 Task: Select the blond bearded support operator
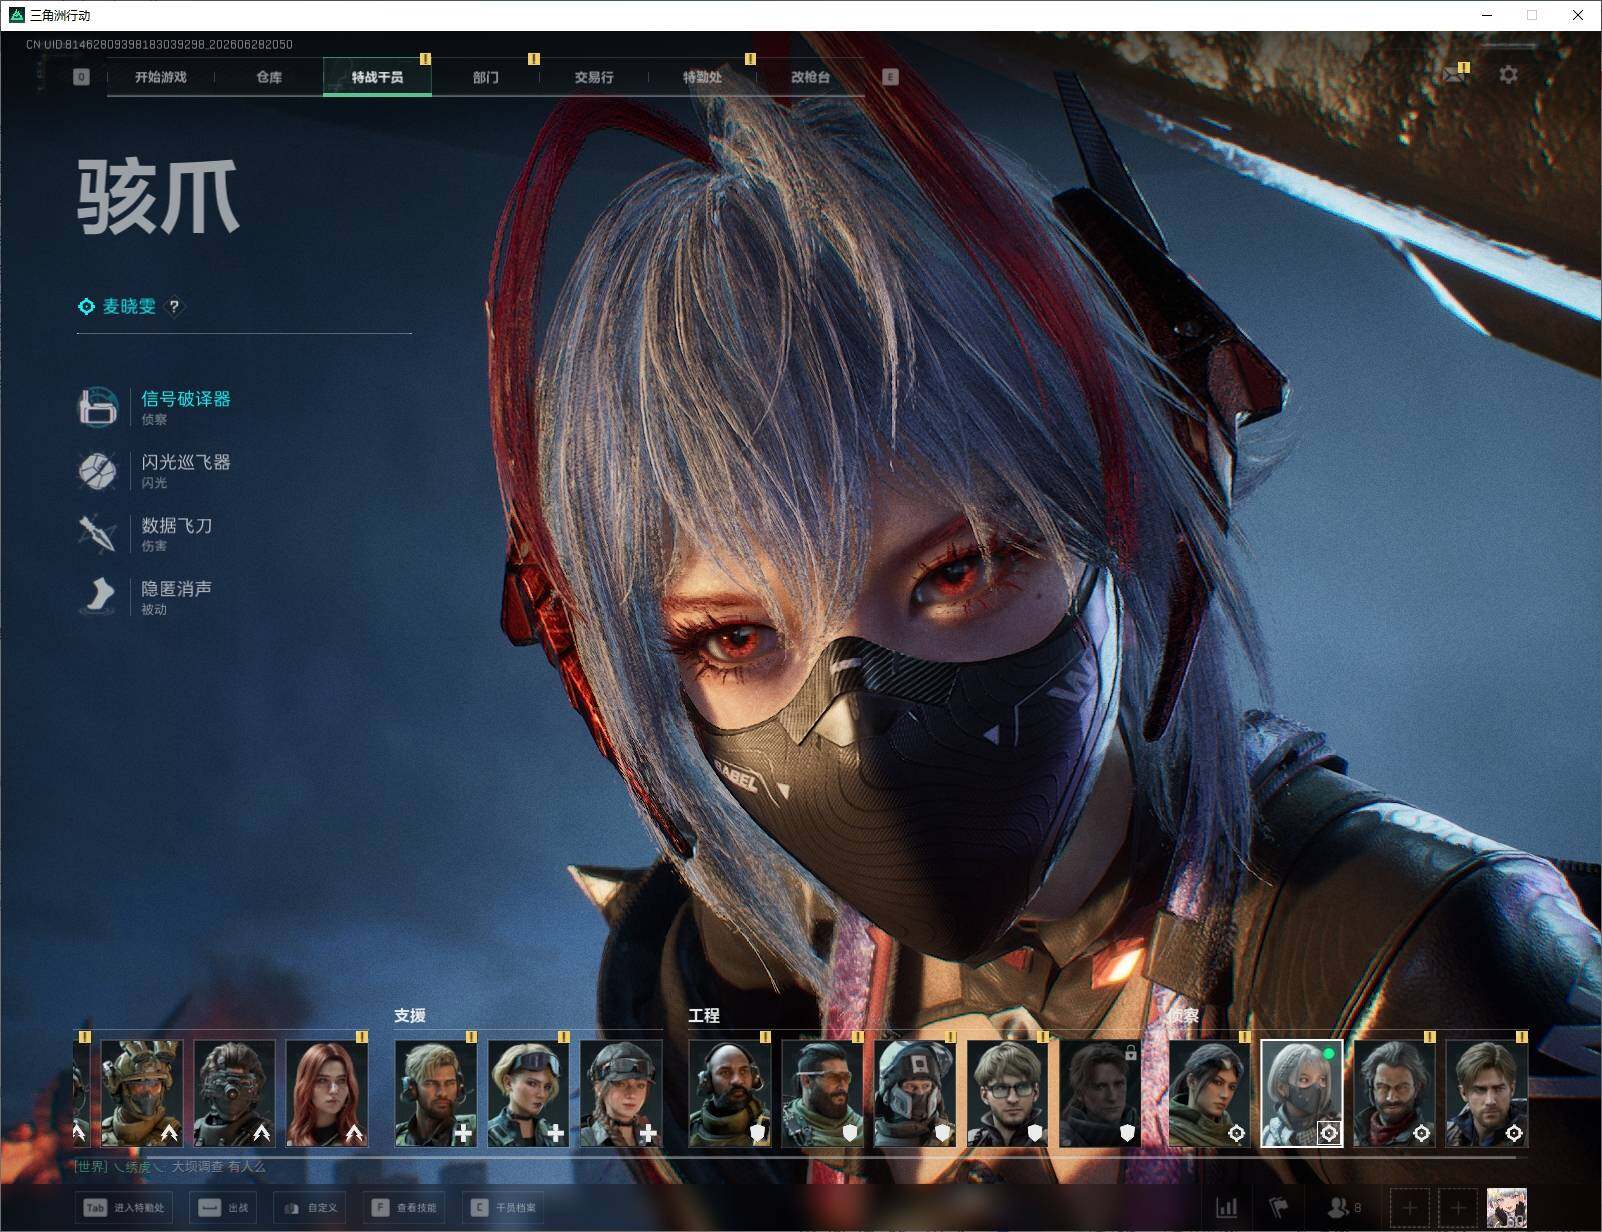(436, 1093)
